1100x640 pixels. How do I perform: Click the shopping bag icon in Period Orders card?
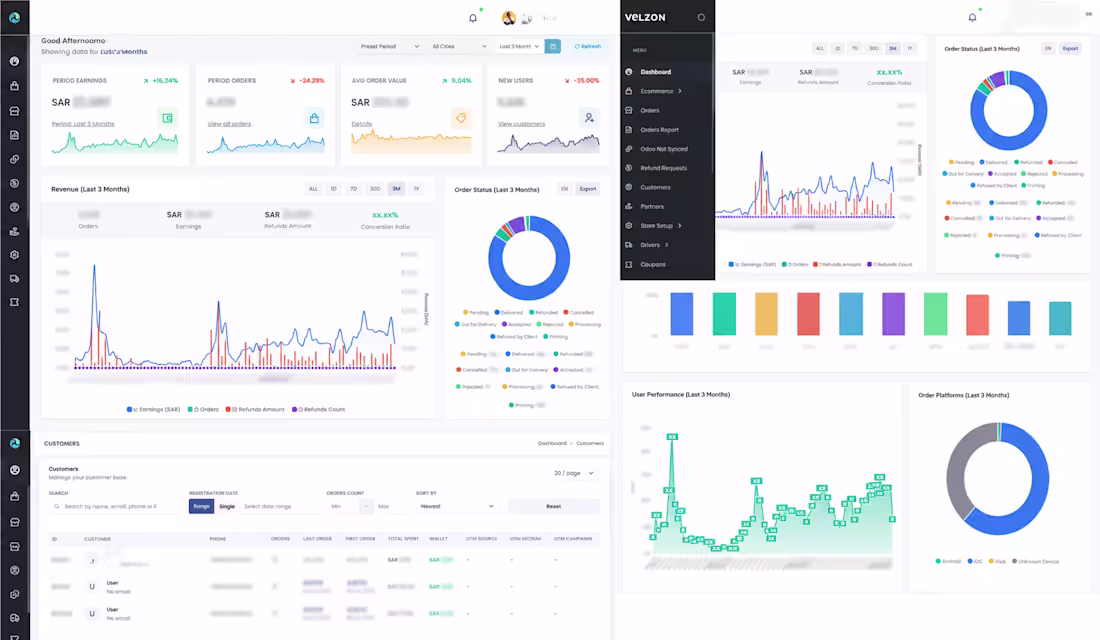(314, 118)
